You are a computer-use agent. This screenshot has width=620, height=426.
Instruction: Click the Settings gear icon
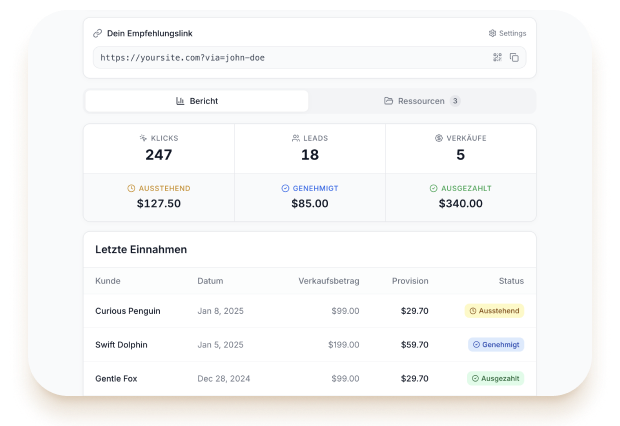point(492,33)
